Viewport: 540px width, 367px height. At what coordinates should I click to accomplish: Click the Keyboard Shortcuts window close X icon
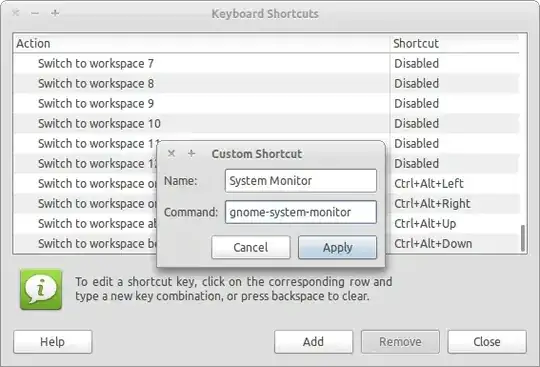pos(15,13)
